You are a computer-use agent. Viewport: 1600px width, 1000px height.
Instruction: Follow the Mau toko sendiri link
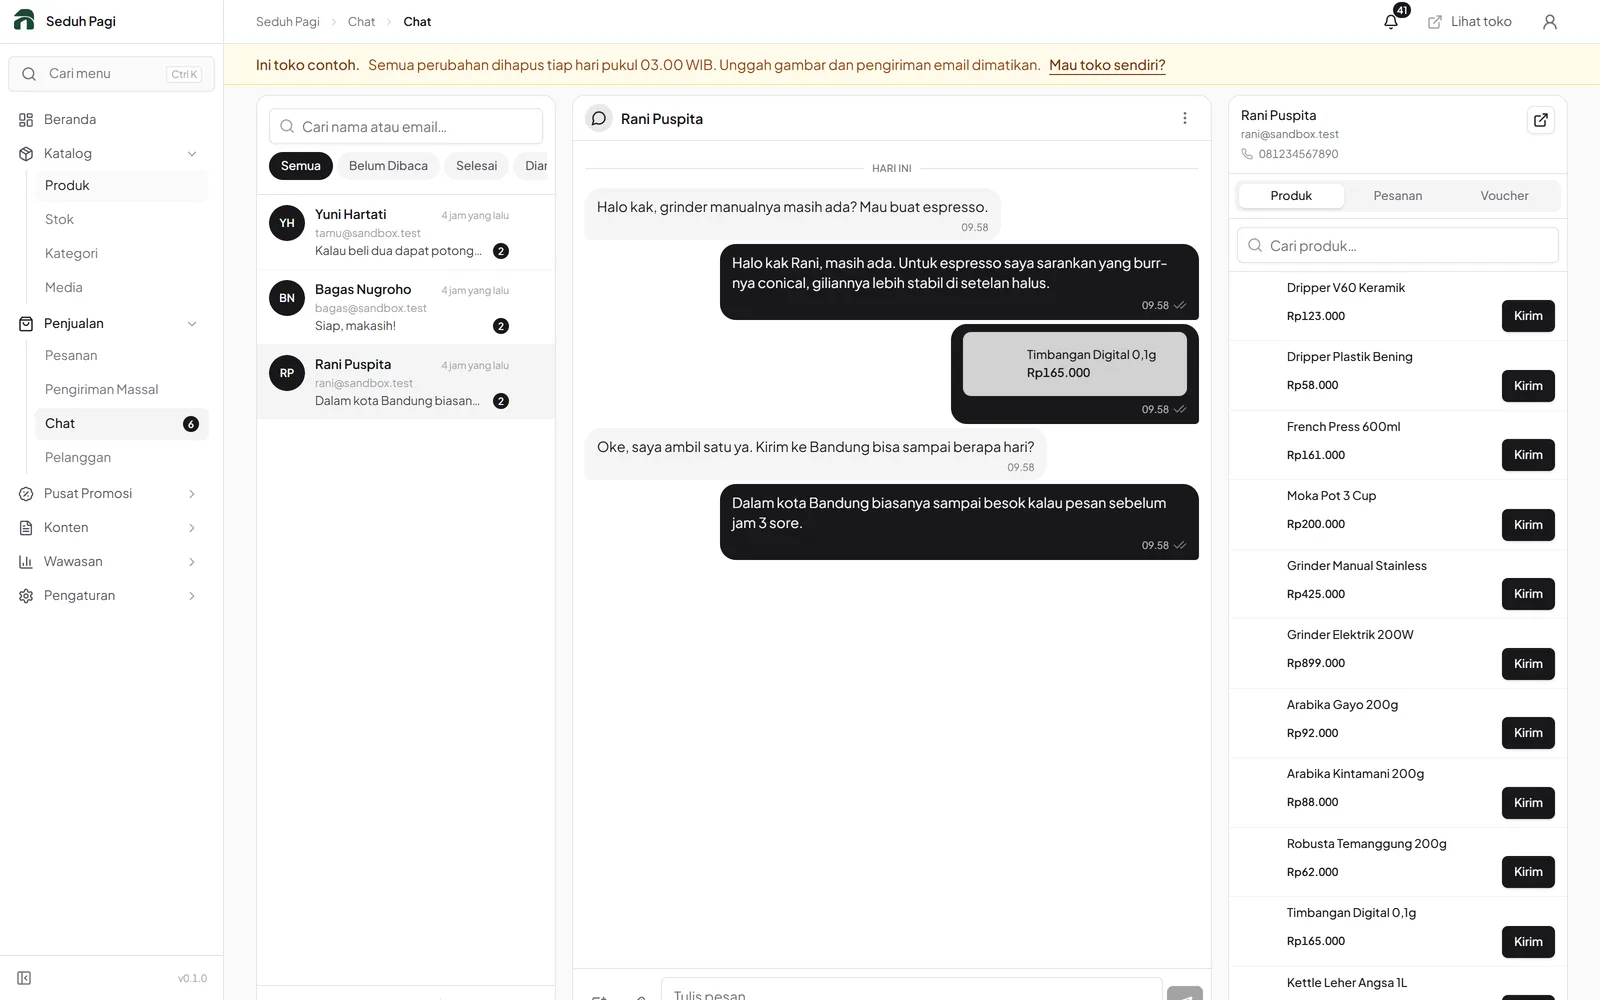tap(1107, 65)
